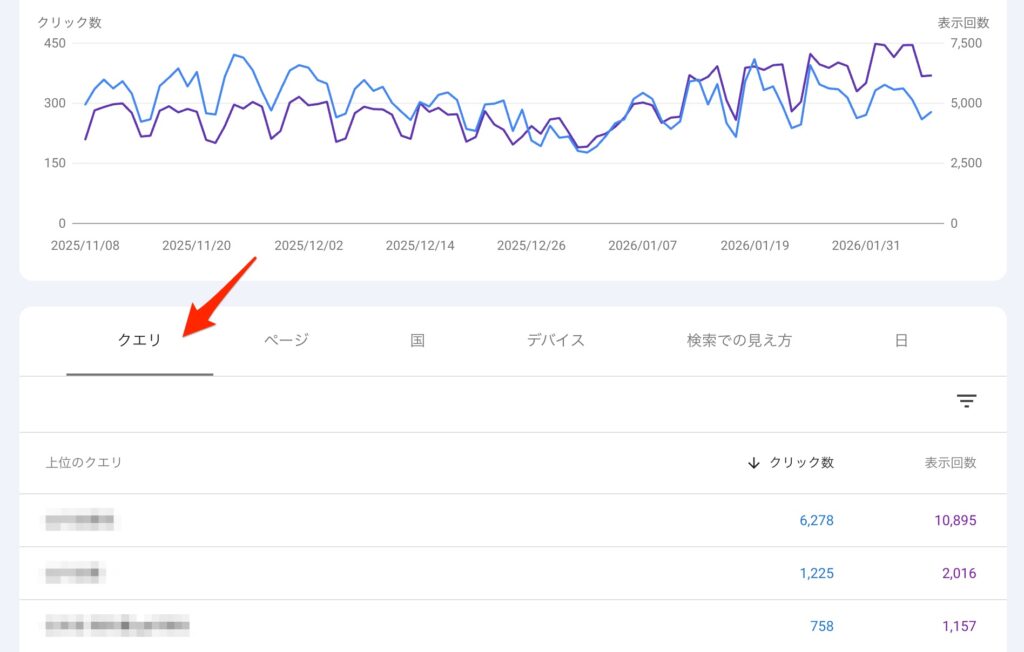Switch to the デバイス tab
This screenshot has height=652, width=1024.
[x=555, y=340]
